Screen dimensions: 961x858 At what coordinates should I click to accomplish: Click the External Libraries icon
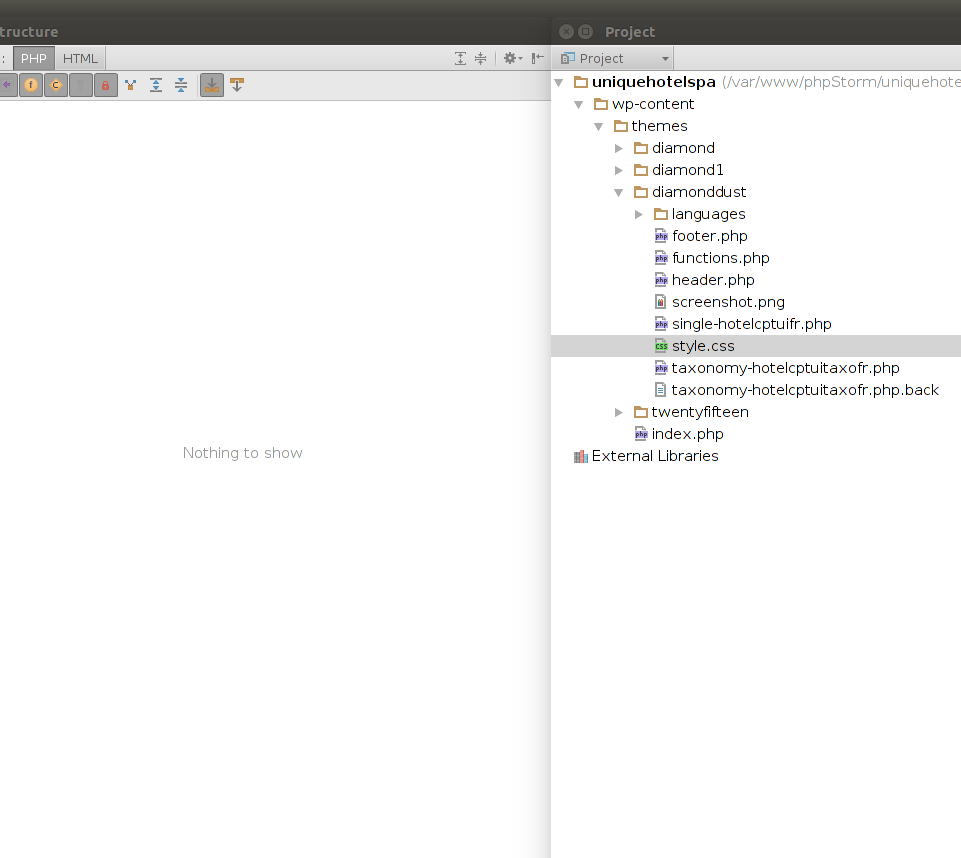pos(580,457)
